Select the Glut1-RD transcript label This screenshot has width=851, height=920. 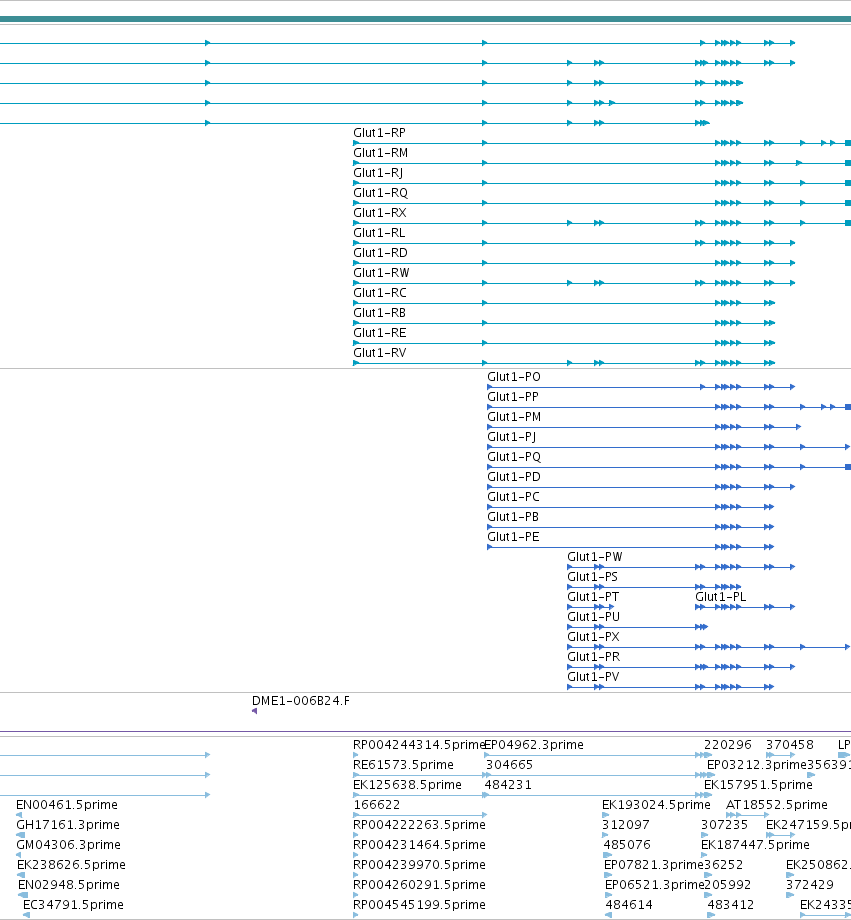380,253
